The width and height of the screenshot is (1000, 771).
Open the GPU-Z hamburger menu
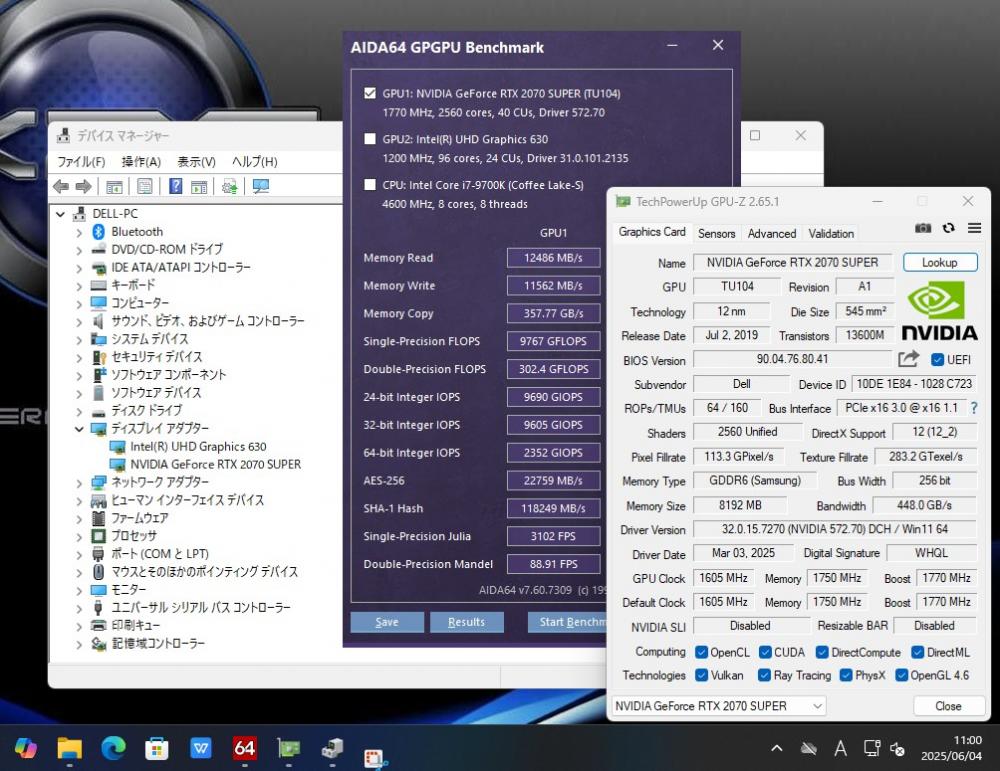pyautogui.click(x=974, y=228)
